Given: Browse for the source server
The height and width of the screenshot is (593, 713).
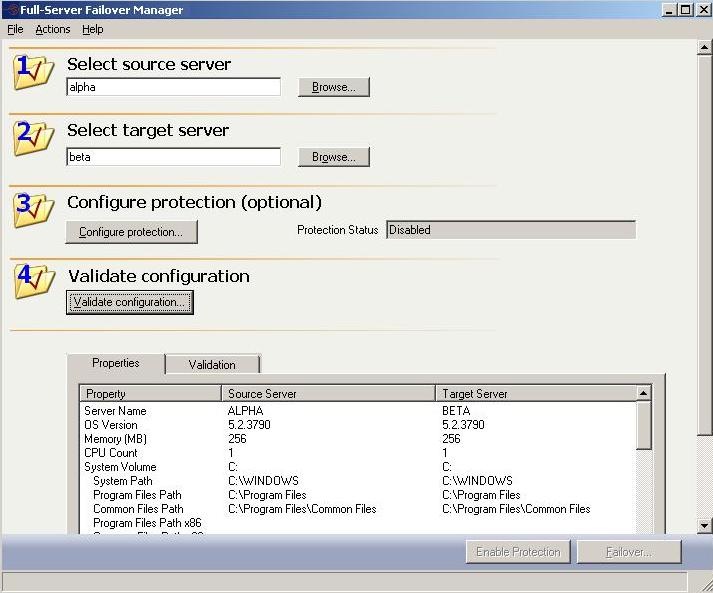Looking at the screenshot, I should pyautogui.click(x=334, y=88).
